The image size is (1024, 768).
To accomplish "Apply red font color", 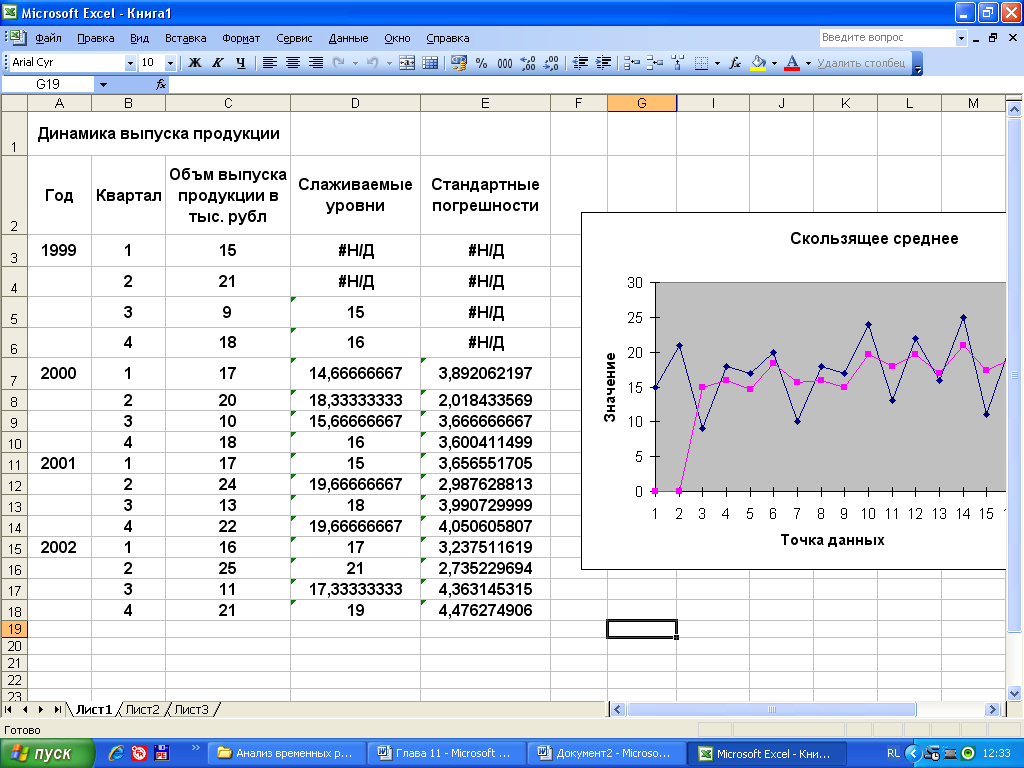I will point(792,63).
